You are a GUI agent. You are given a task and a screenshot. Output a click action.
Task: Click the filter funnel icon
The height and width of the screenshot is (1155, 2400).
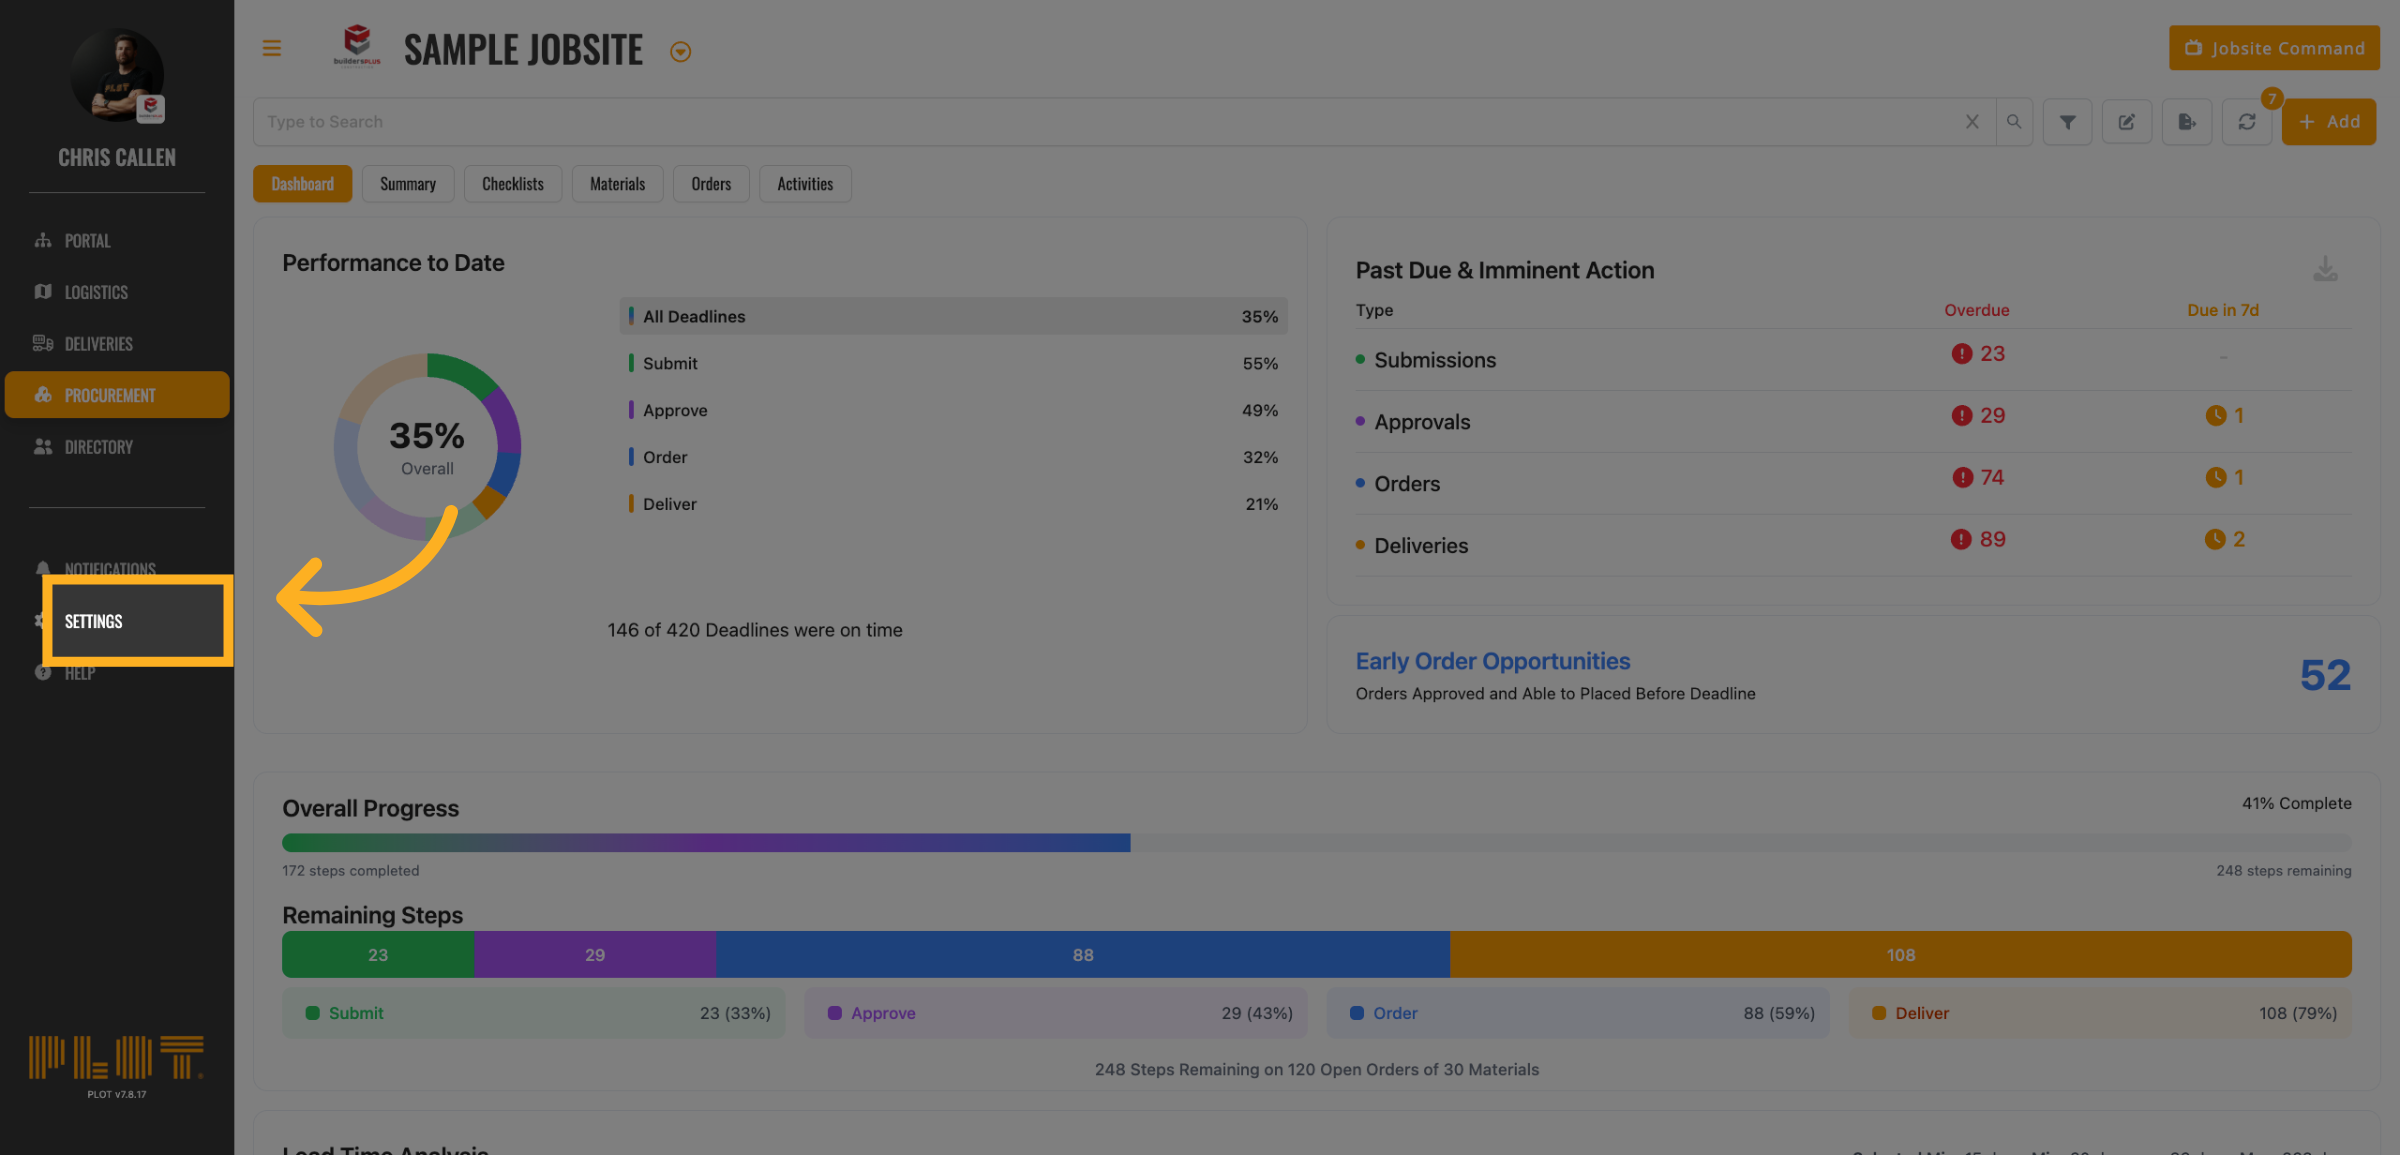[x=2067, y=122]
